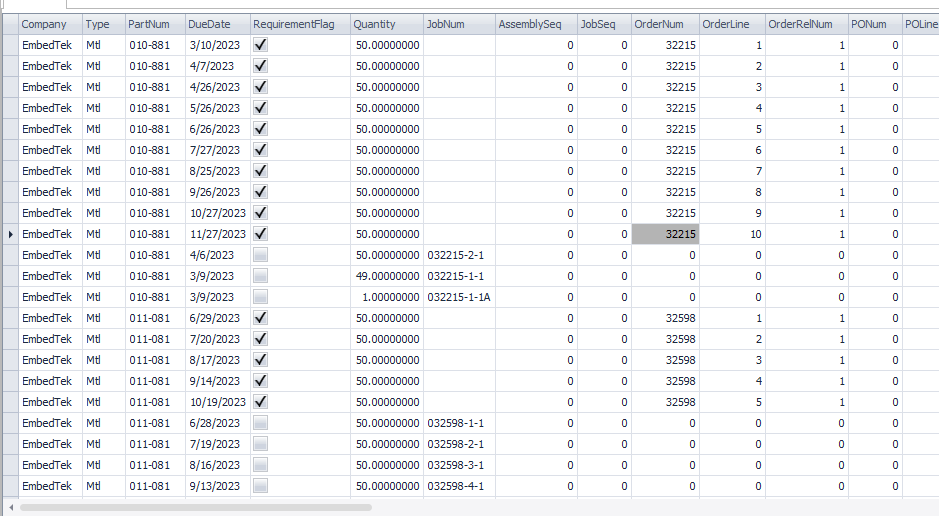Toggle RequirementFlag checkbox for 9/14/2023 row
This screenshot has width=939, height=516.
260,381
